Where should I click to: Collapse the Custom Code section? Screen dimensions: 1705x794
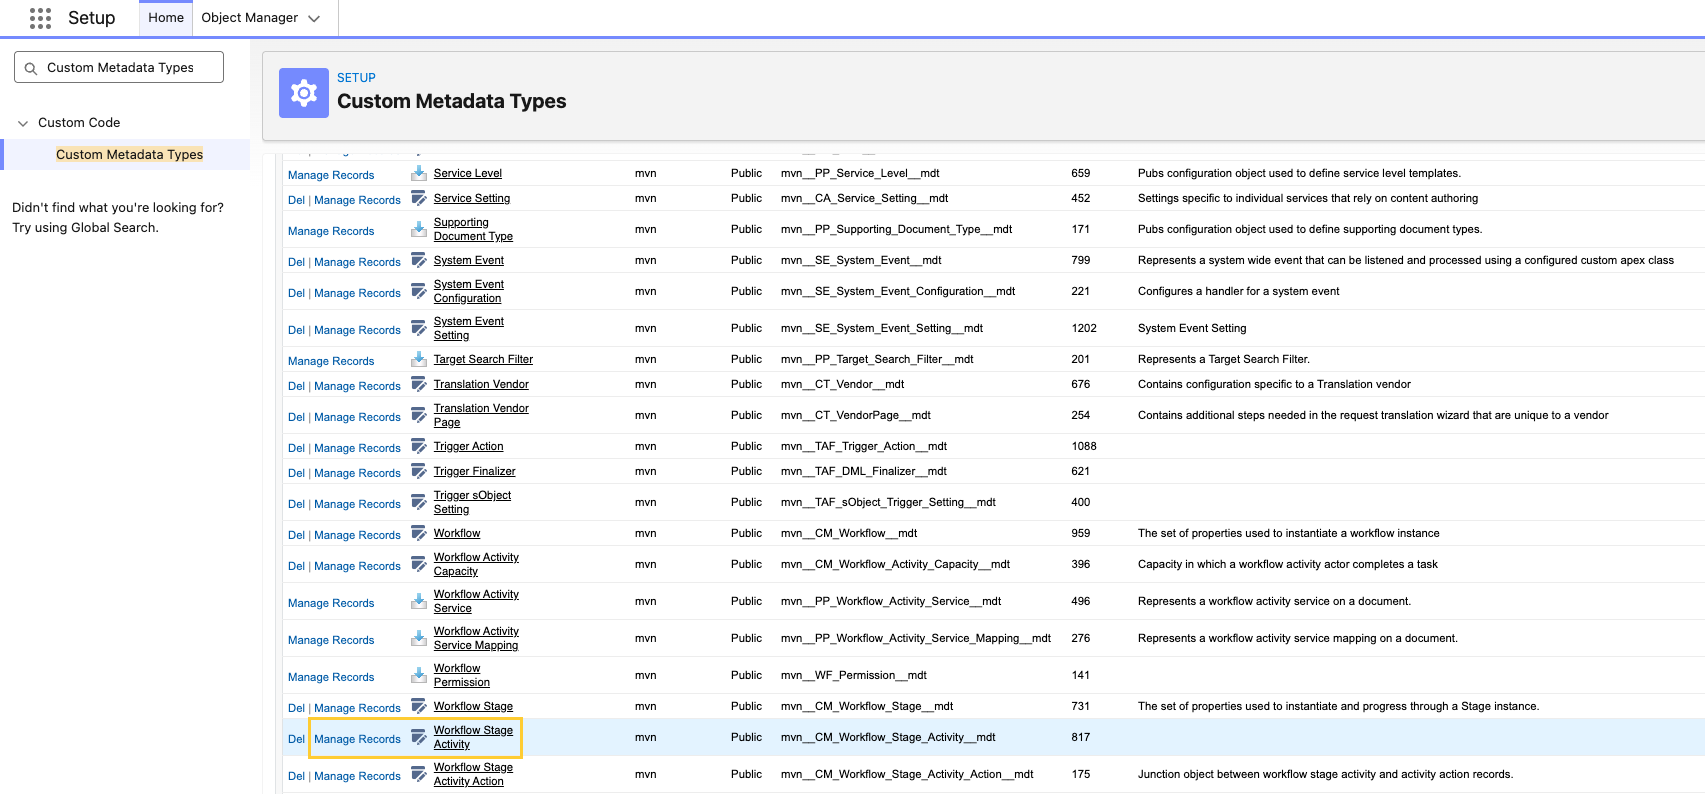point(23,123)
